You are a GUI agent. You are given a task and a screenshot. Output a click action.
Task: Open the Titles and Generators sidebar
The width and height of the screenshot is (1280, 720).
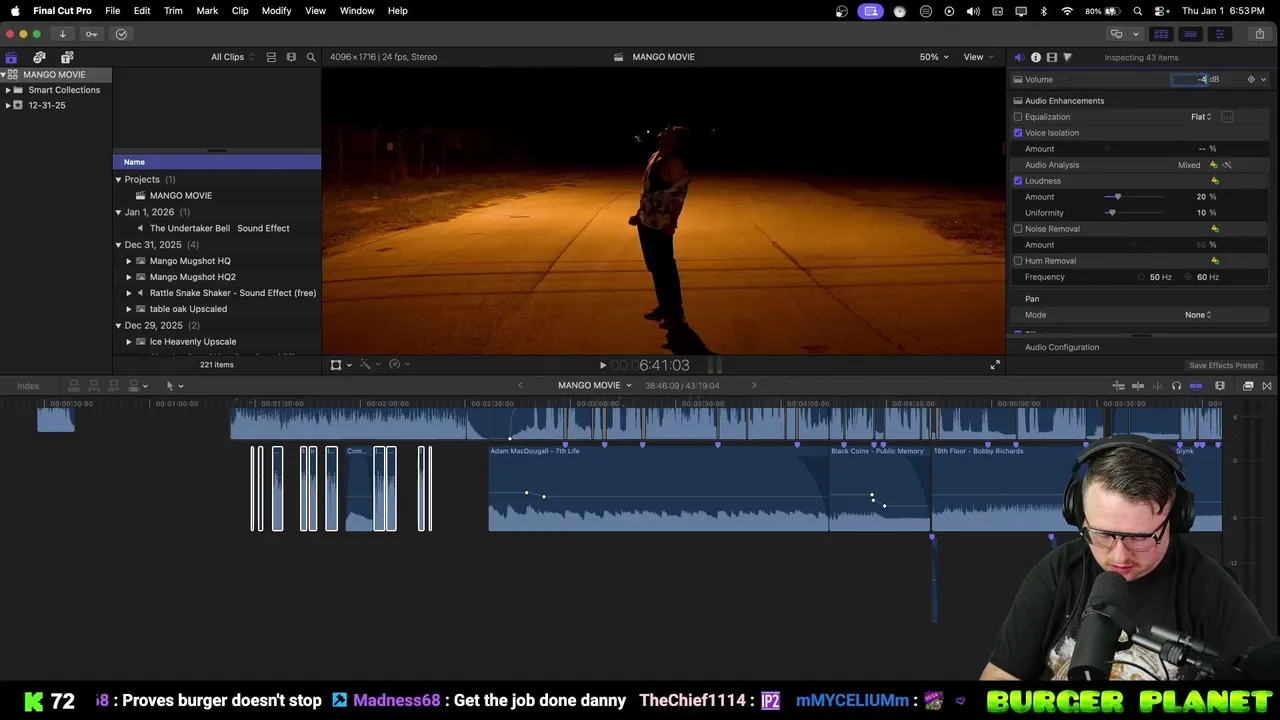tap(67, 57)
